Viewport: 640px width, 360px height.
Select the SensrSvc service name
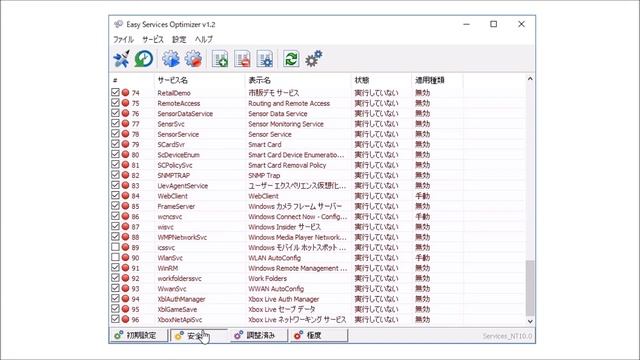(171, 124)
